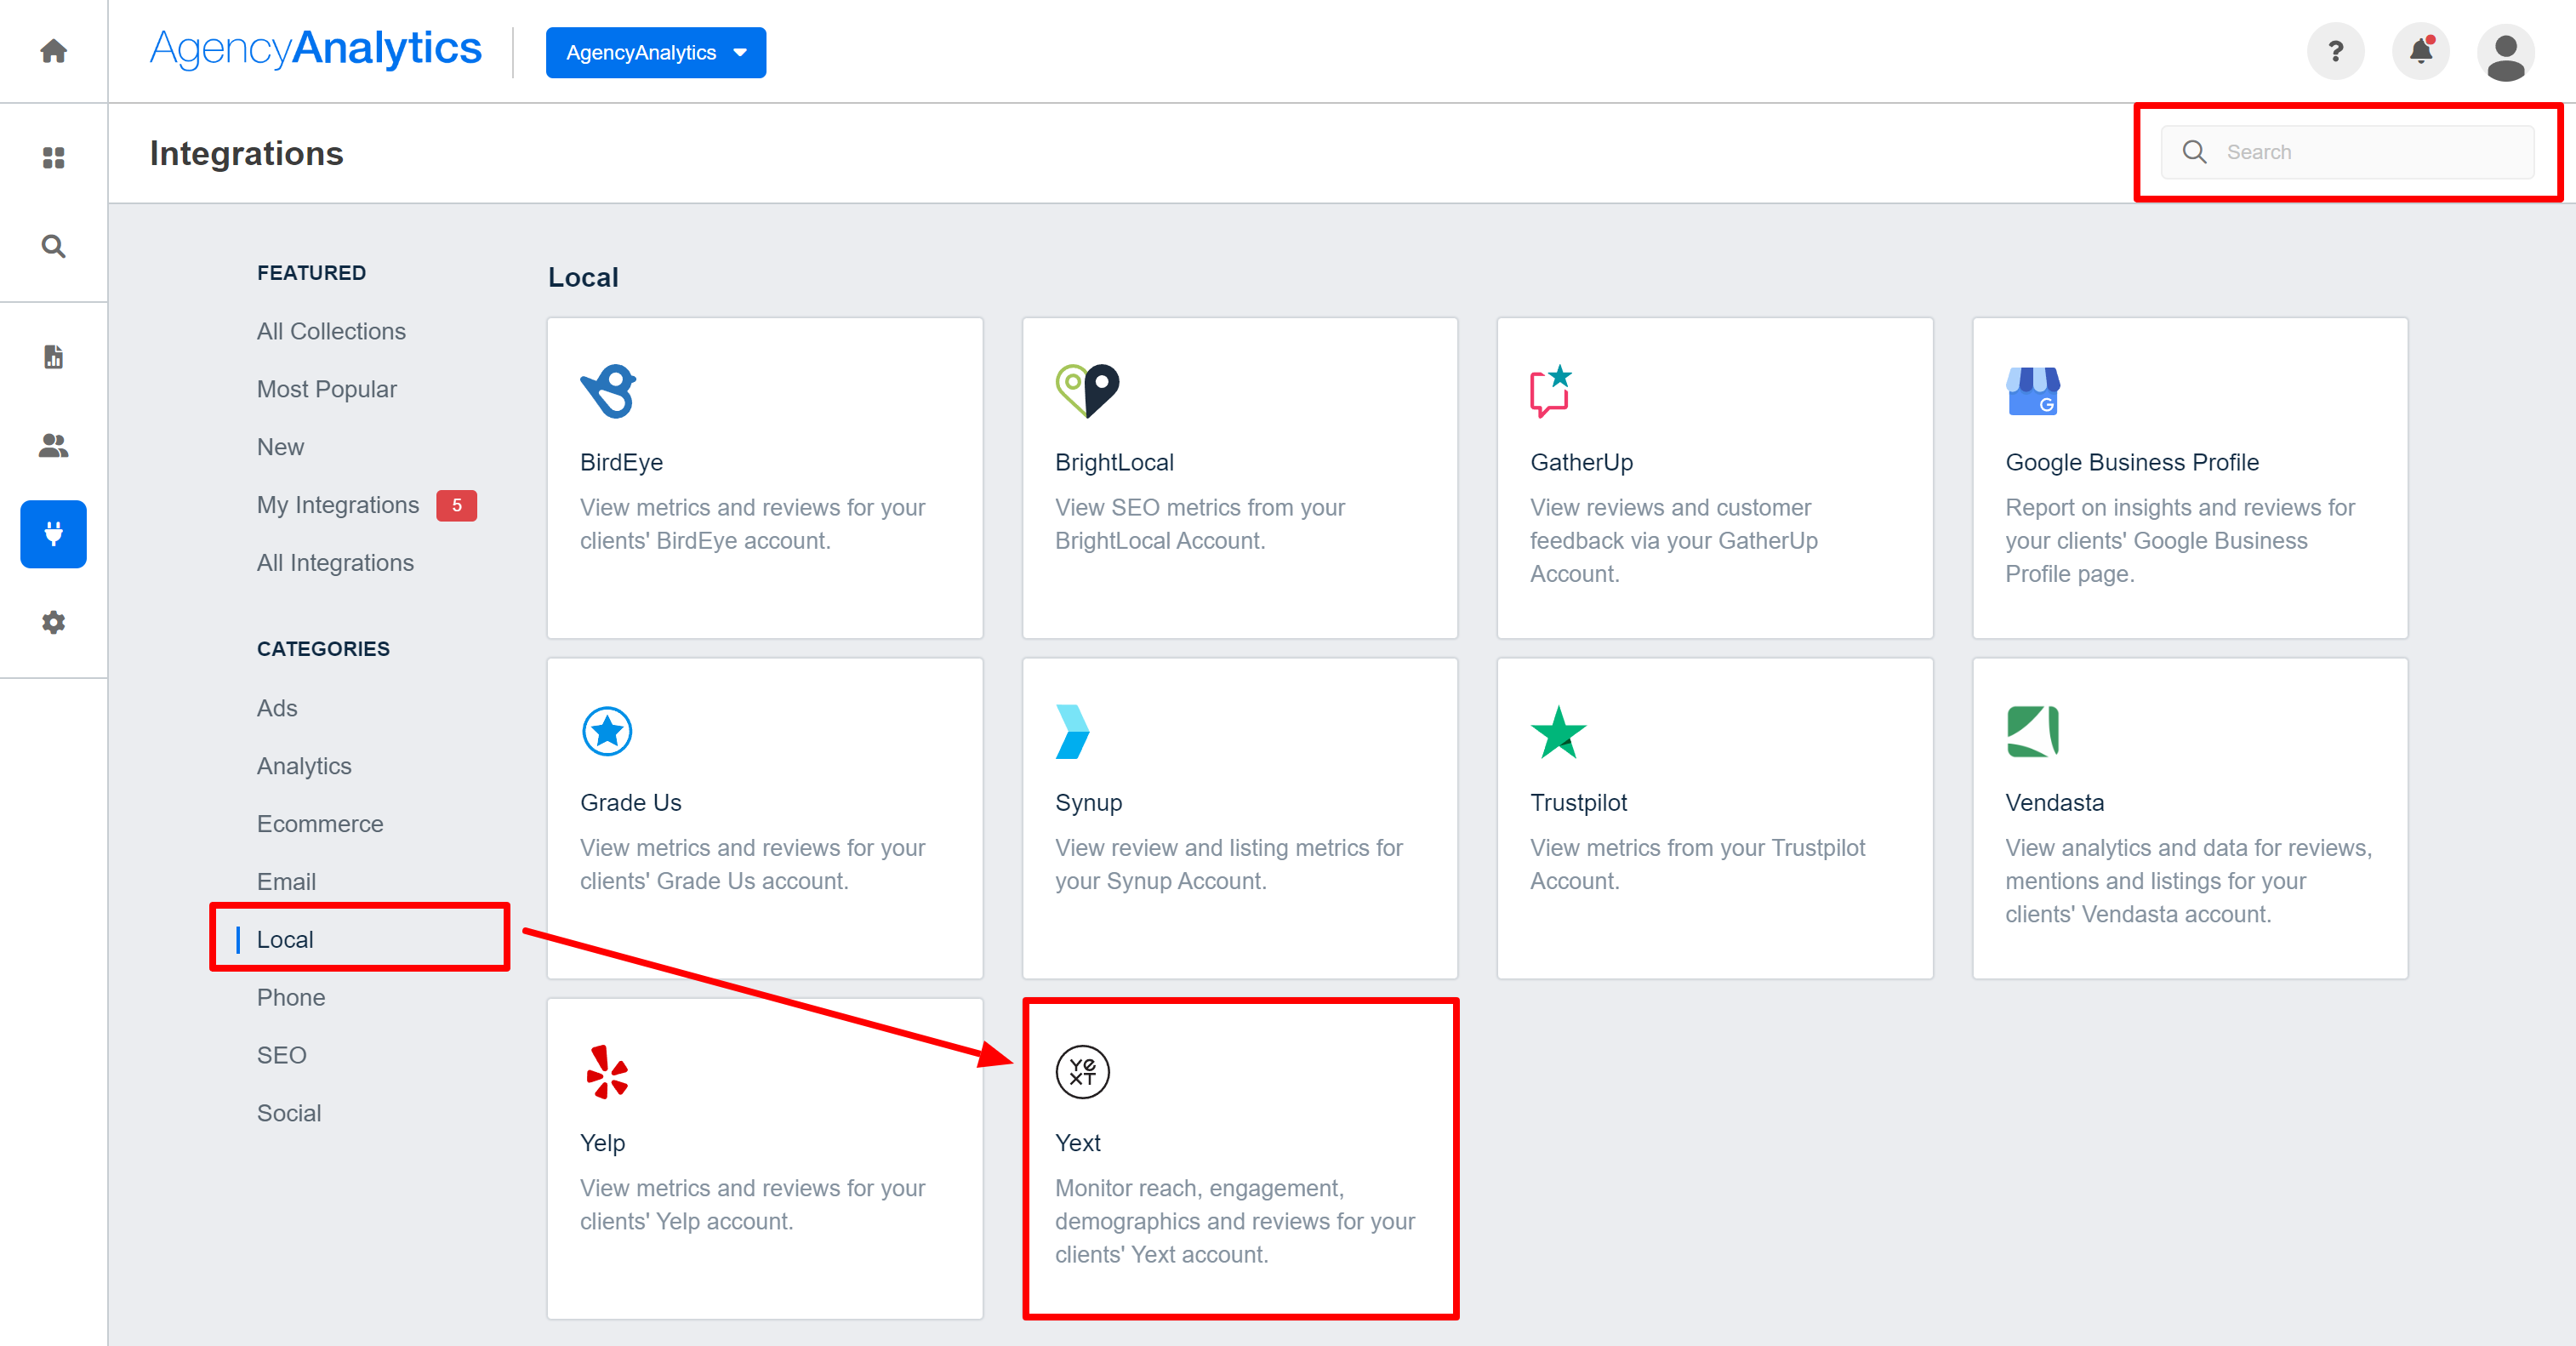Viewport: 2576px width, 1346px height.
Task: Click the home icon in sidebar
Action: tap(53, 51)
